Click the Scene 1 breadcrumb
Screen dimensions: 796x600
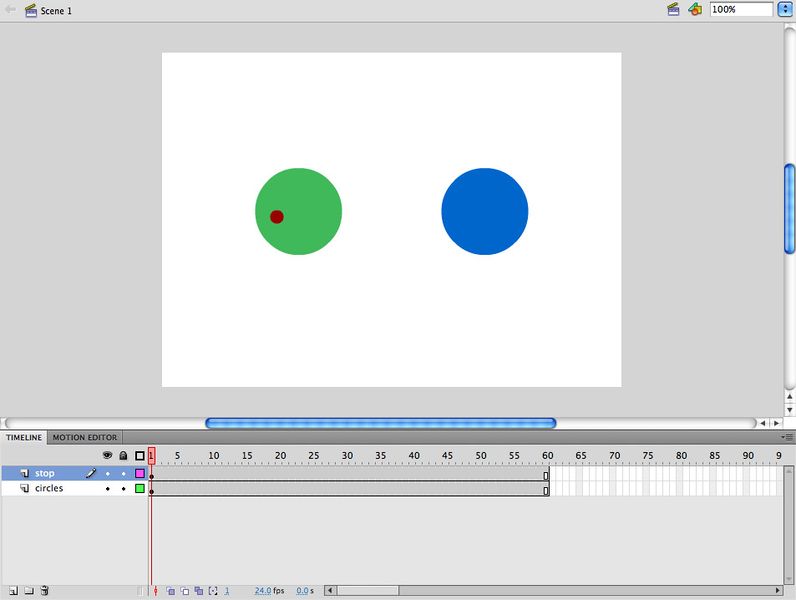pyautogui.click(x=55, y=10)
